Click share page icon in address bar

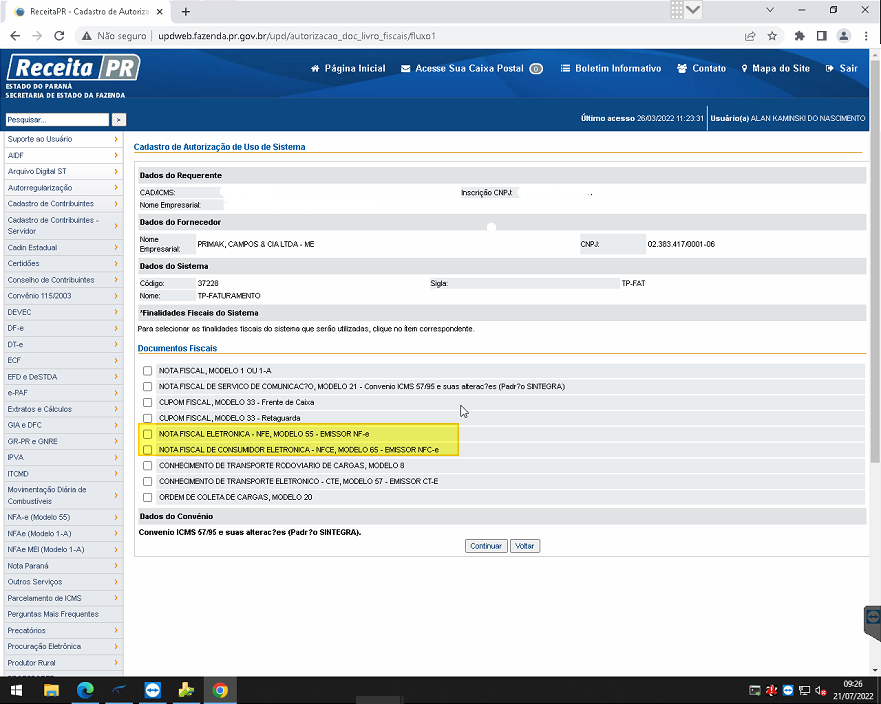(750, 36)
